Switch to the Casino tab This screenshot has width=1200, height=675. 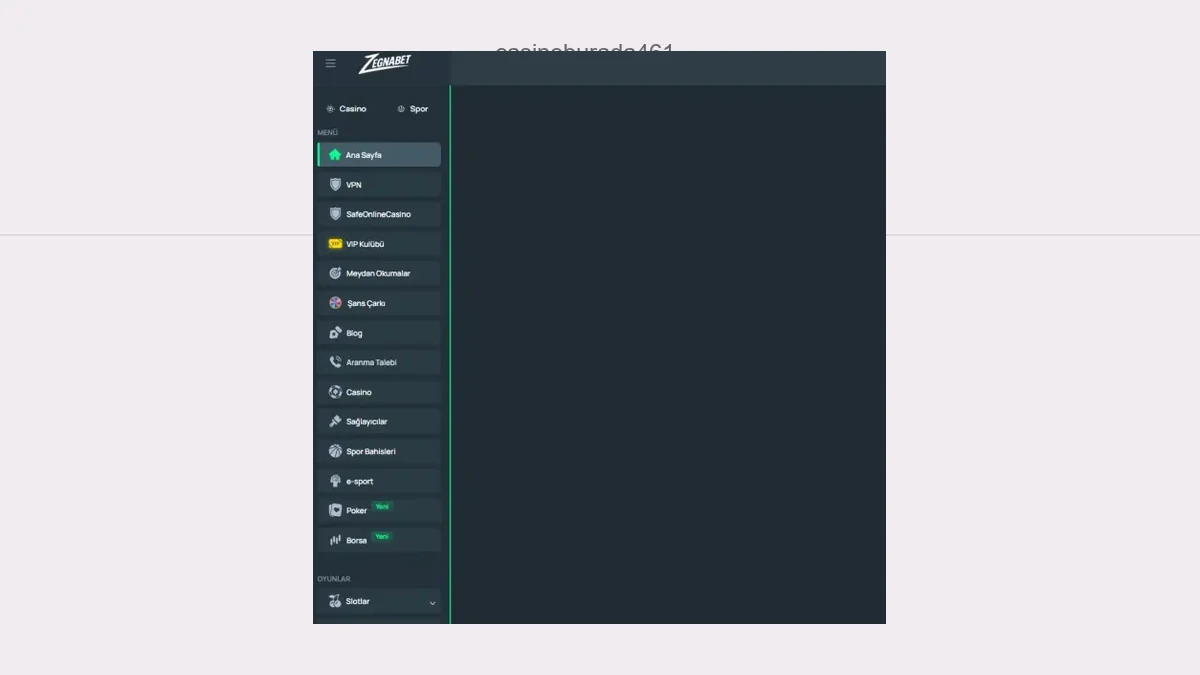pyautogui.click(x=346, y=109)
